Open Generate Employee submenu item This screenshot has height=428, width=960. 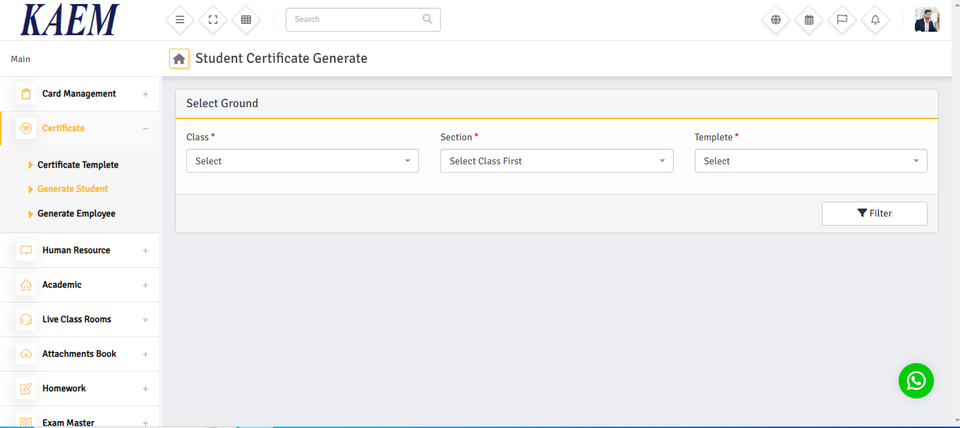coord(76,214)
